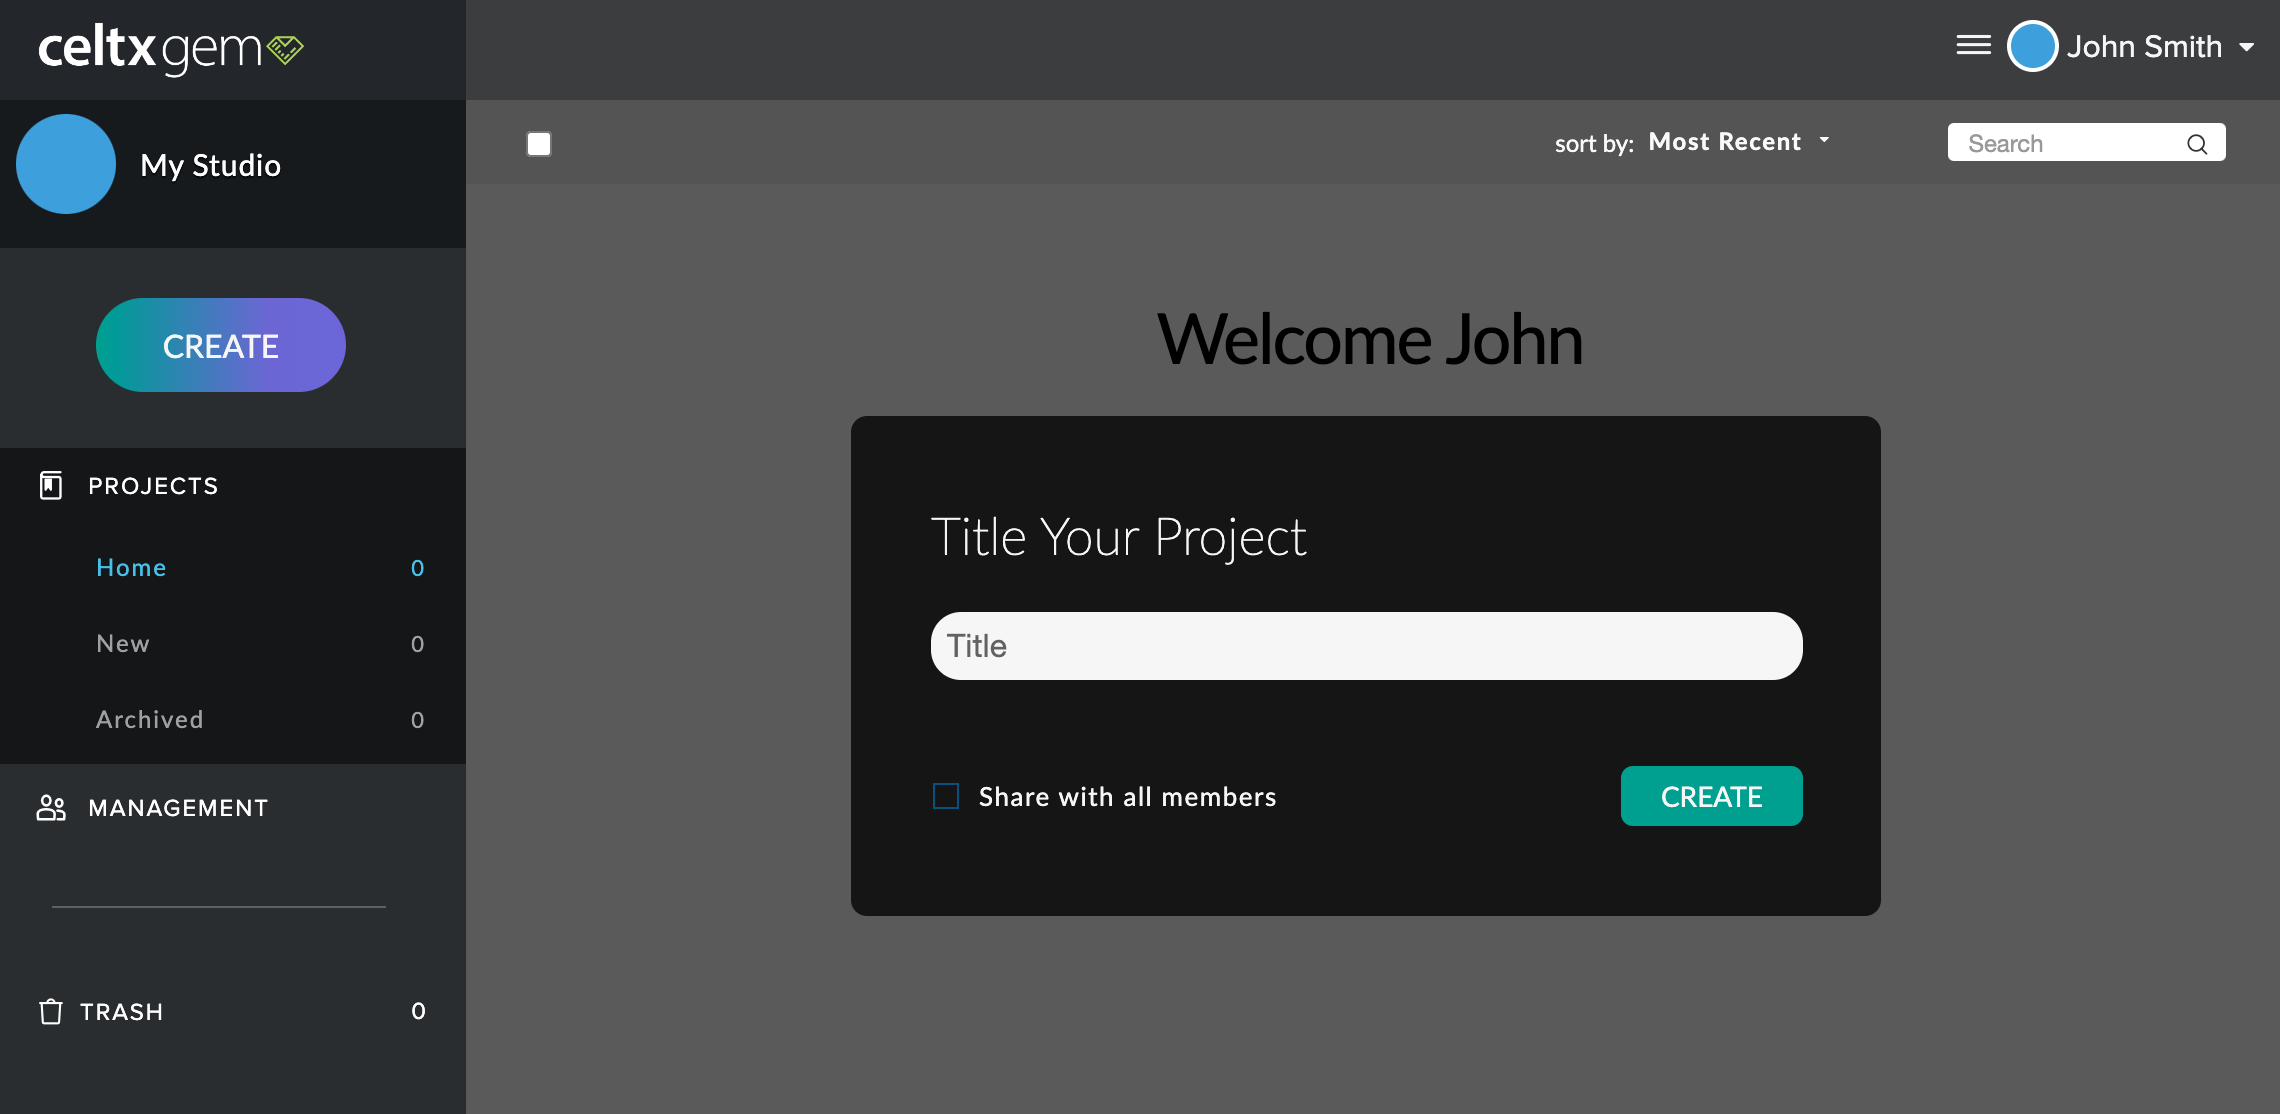Click the Title Your Project heading
The image size is (2280, 1114).
click(1118, 538)
